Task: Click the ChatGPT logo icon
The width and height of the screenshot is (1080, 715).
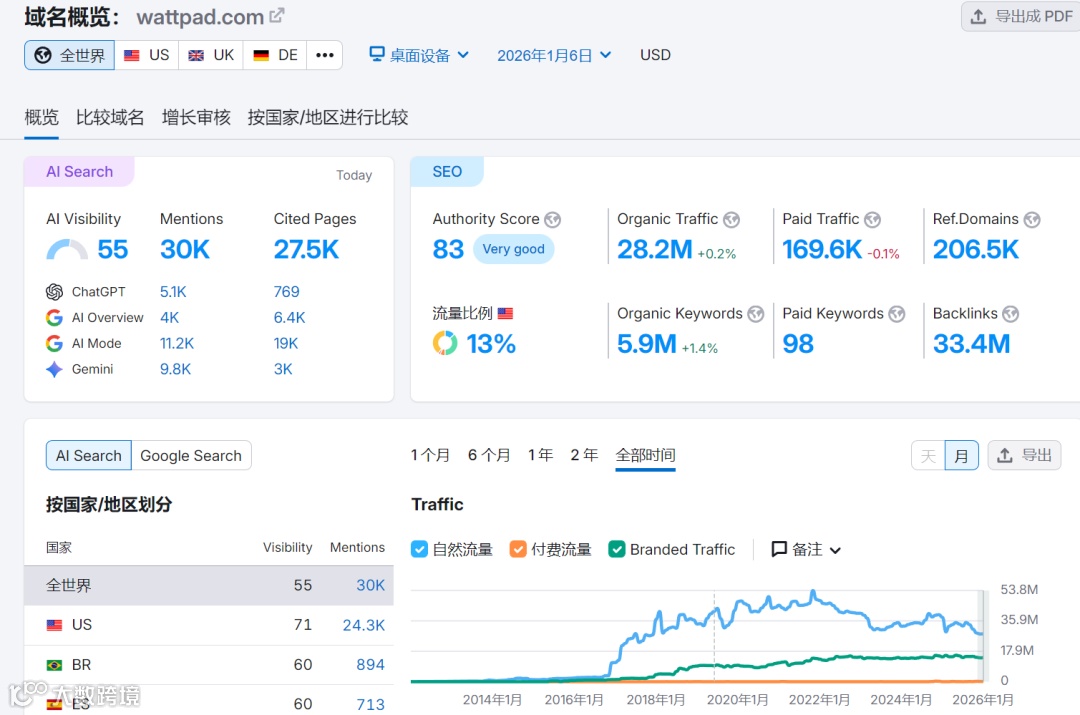Action: point(54,292)
